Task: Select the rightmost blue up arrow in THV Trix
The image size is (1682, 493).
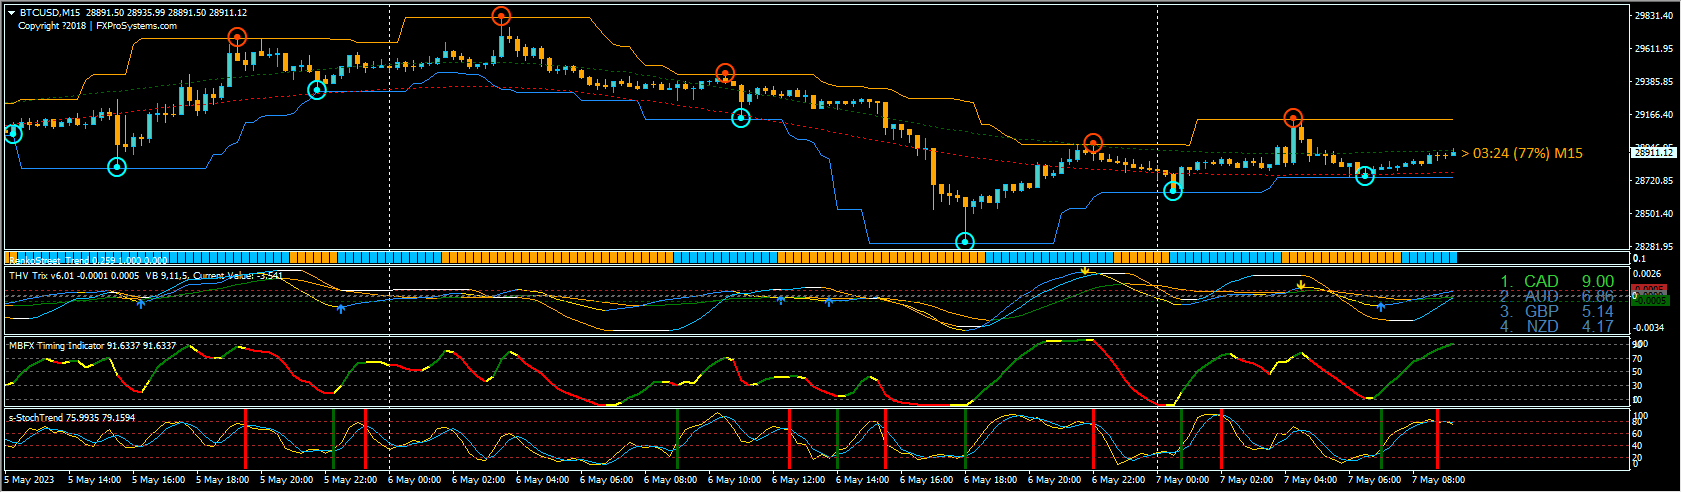Action: point(1380,307)
